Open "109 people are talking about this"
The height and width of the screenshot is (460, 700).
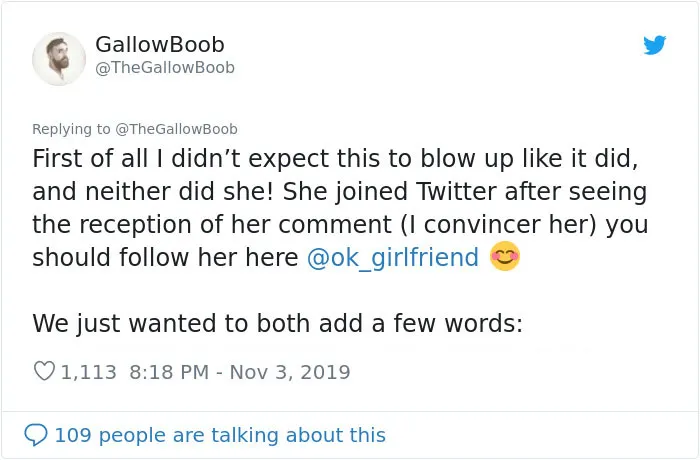(220, 435)
